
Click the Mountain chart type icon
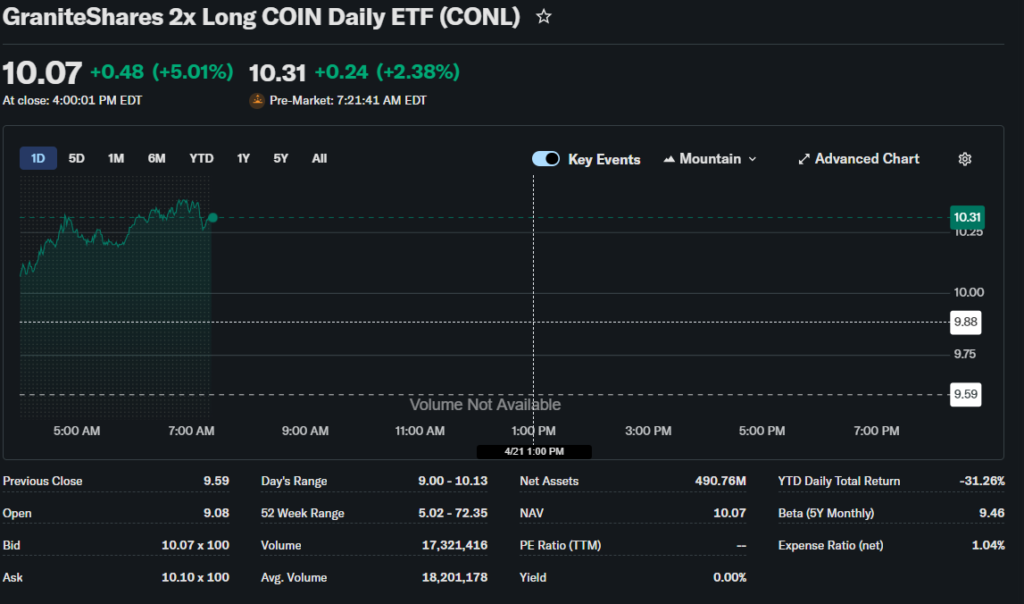click(669, 159)
